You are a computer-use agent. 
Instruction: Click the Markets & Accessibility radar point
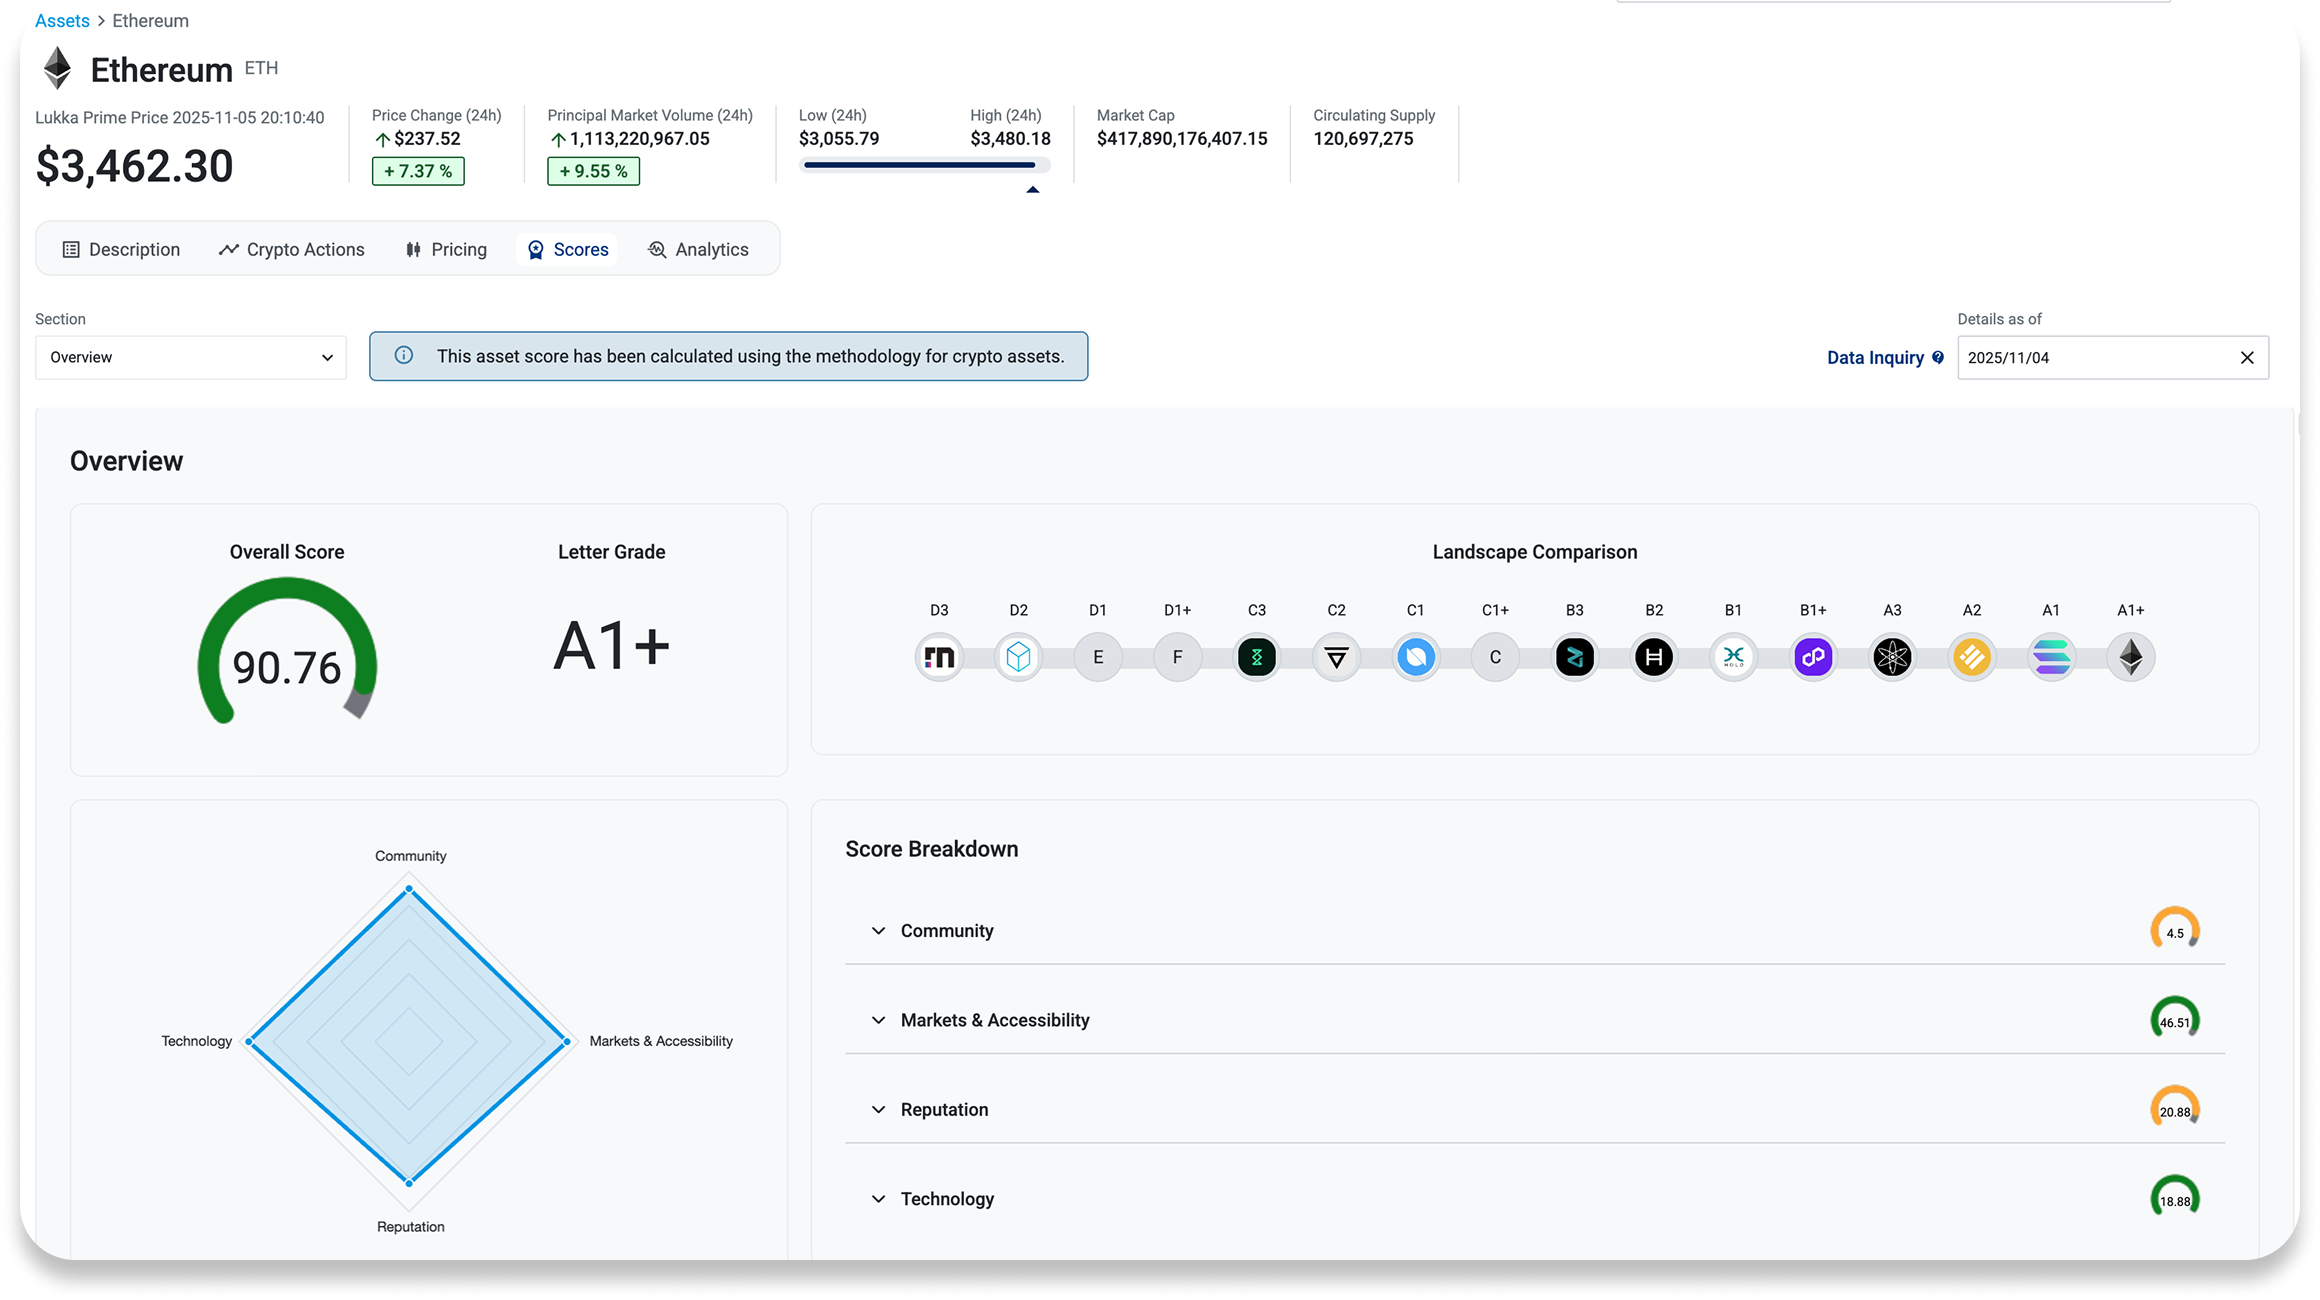click(567, 1042)
